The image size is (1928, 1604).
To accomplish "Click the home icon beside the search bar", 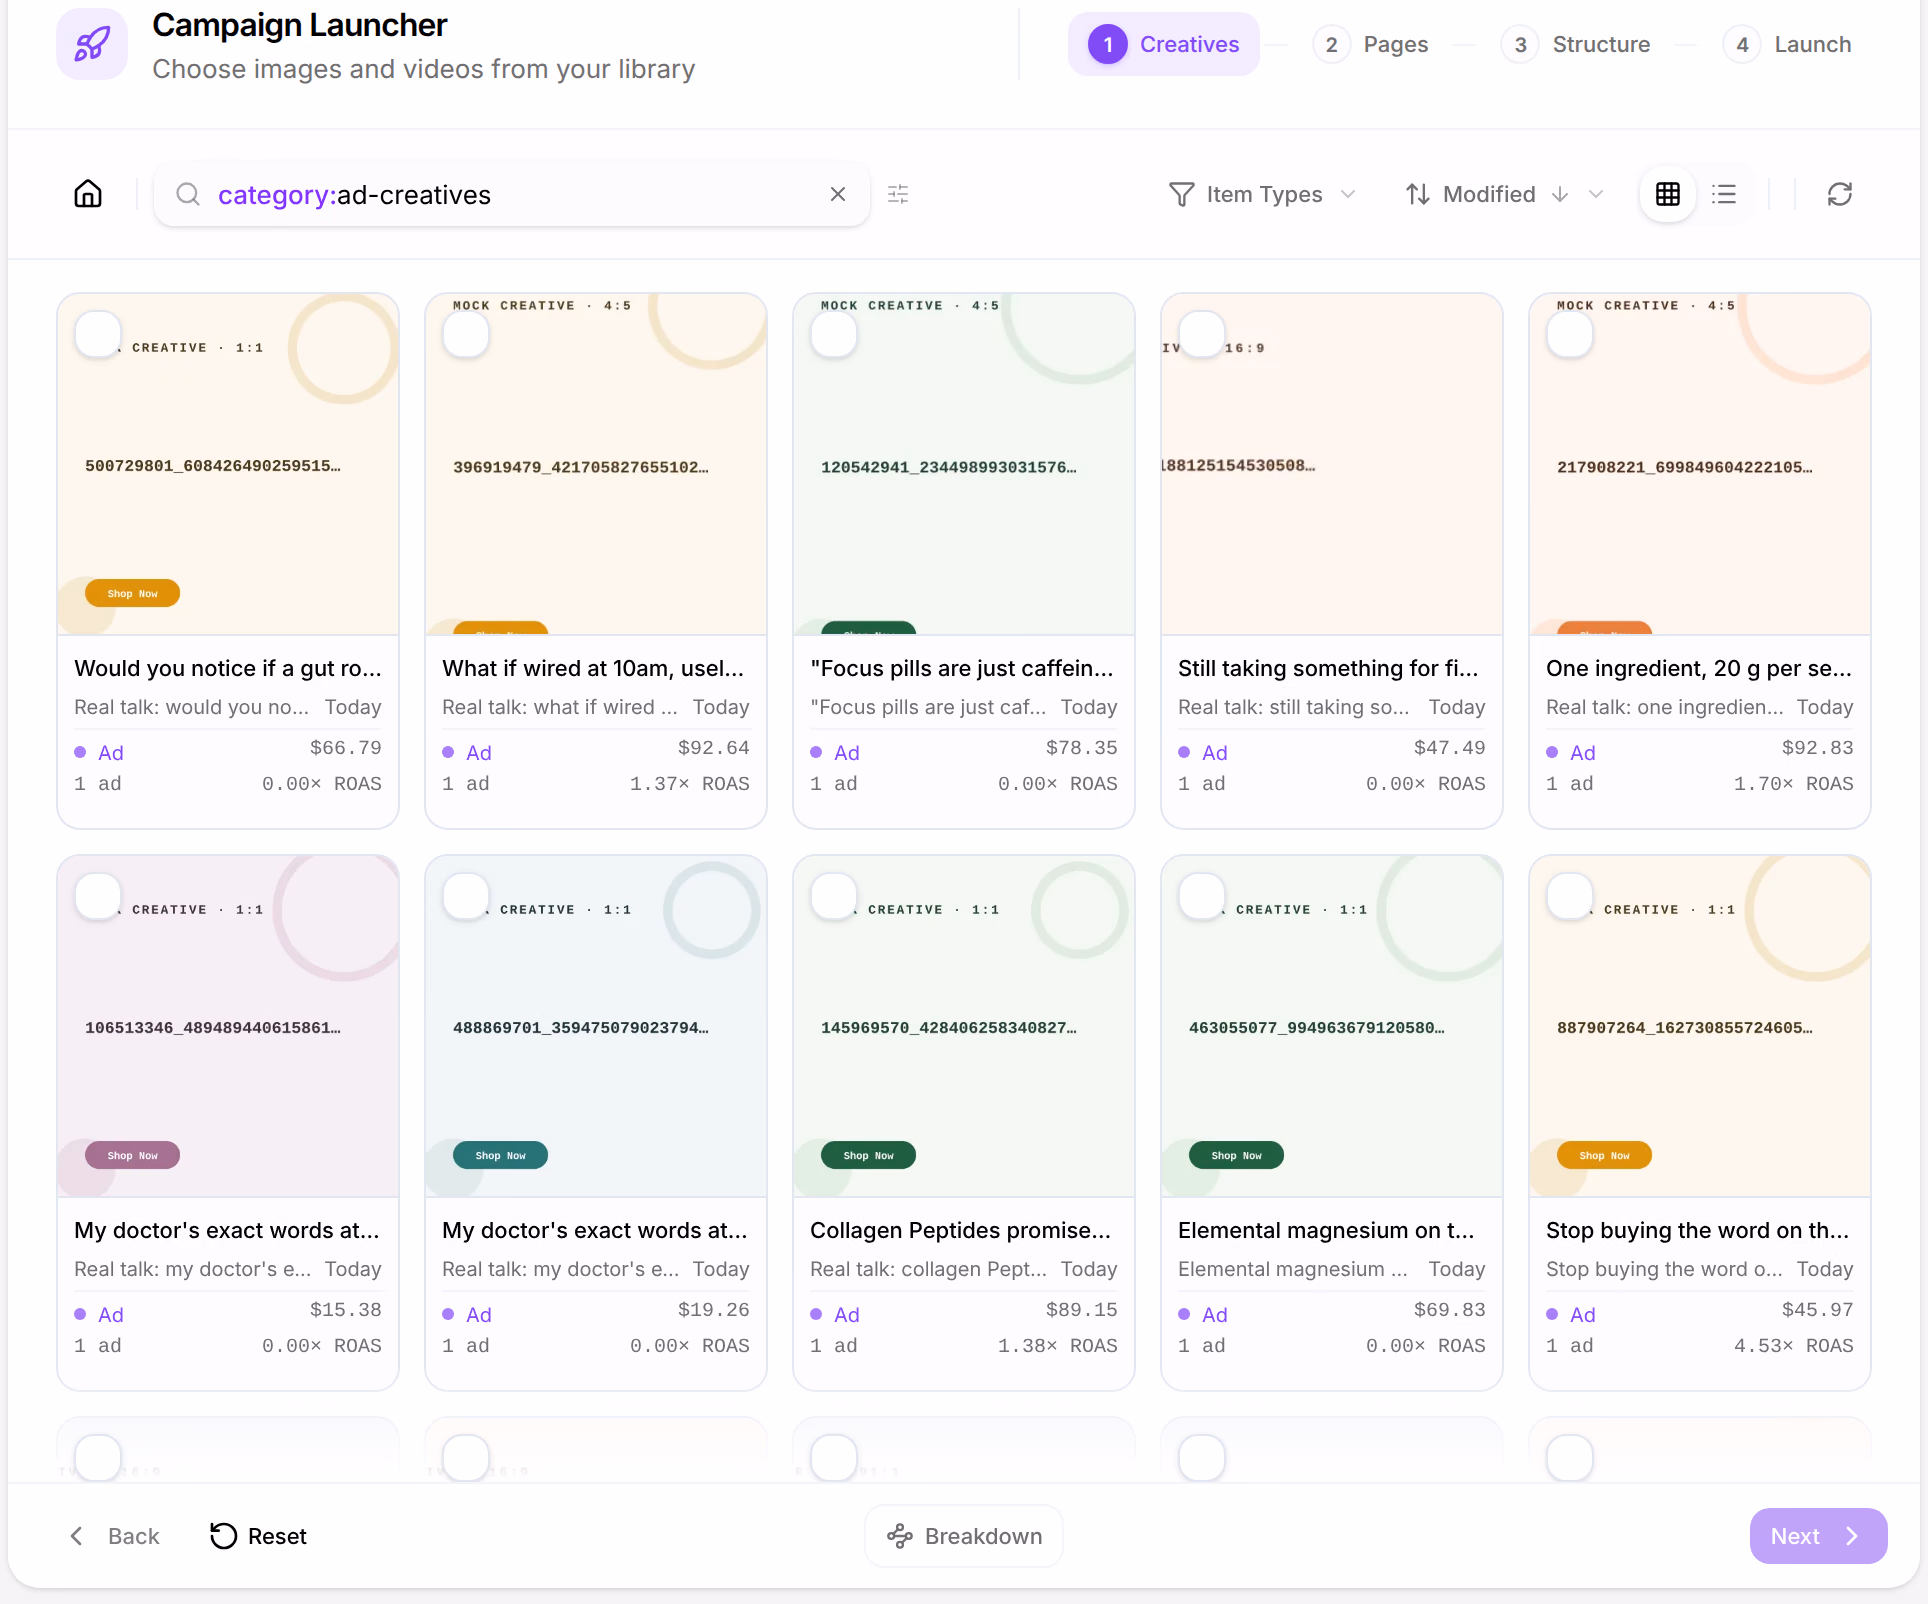I will pos(88,194).
